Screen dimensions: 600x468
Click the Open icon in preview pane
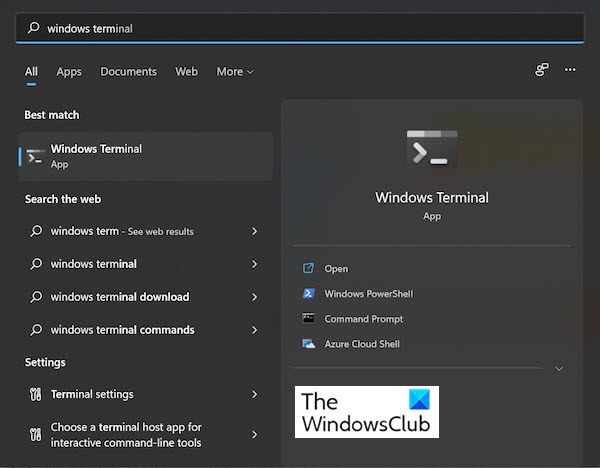(x=308, y=268)
